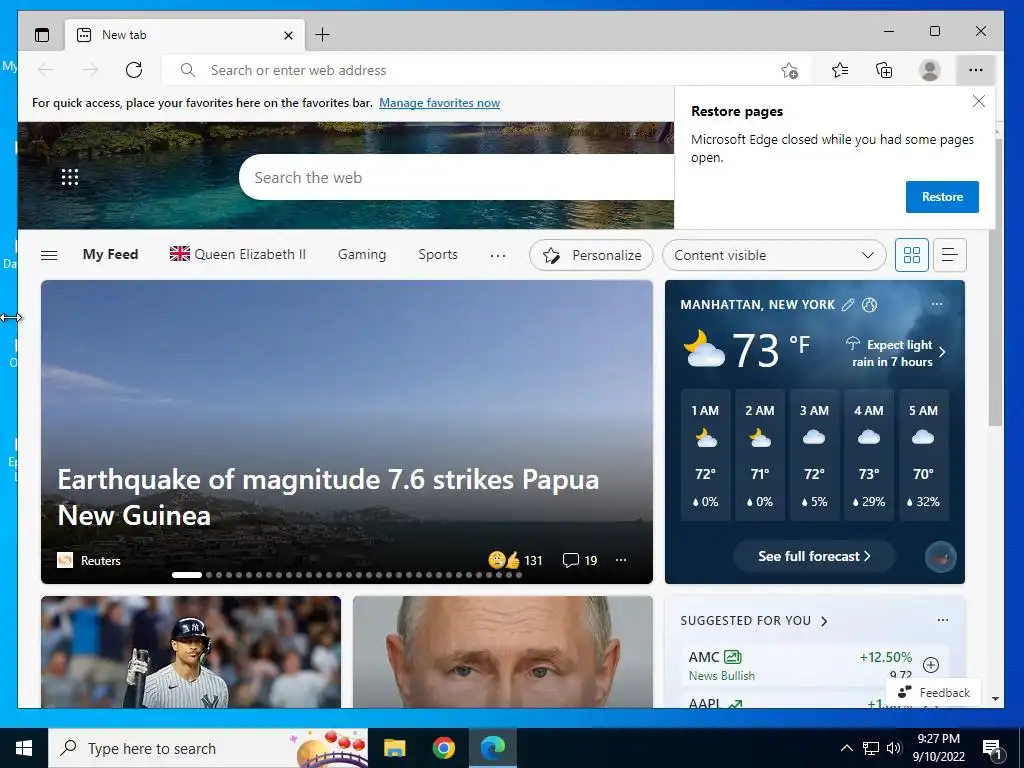Click the round weather map icon
This screenshot has height=768, width=1024.
[940, 557]
